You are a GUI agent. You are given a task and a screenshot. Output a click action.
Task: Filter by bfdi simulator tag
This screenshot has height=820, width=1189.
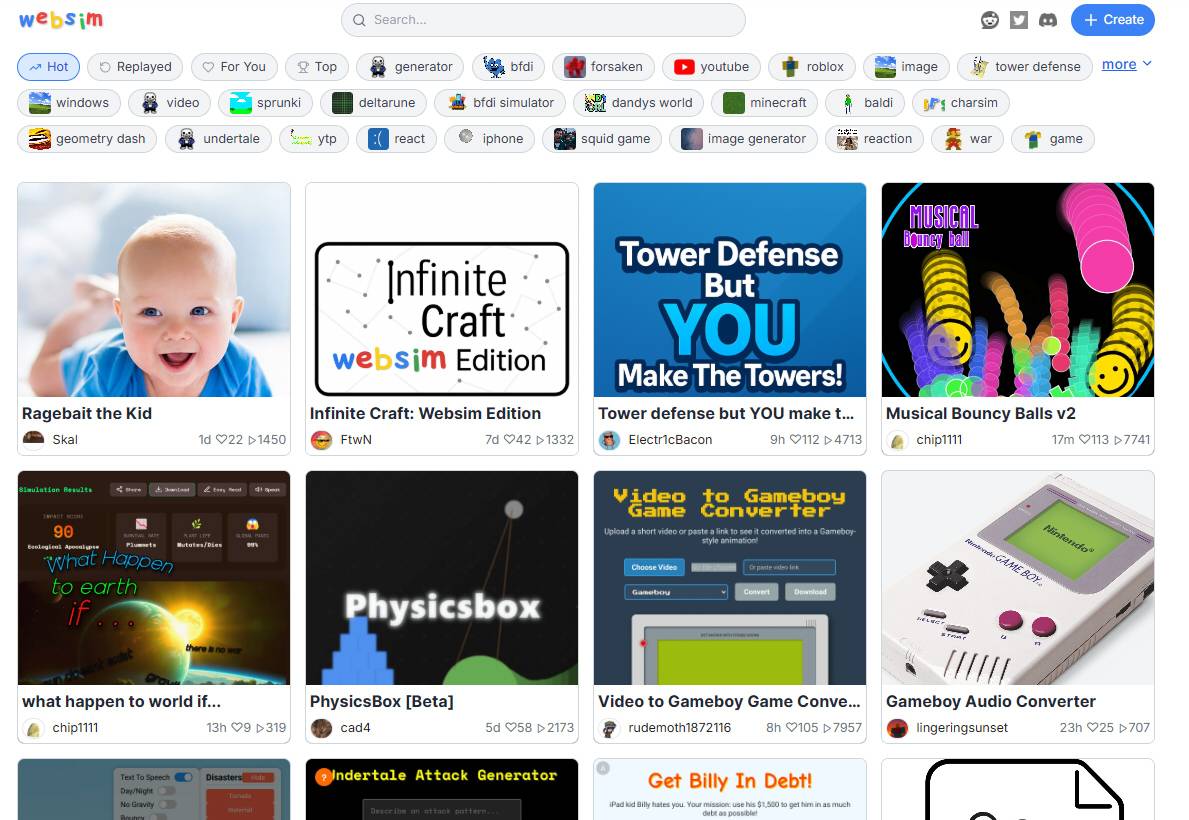pyautogui.click(x=500, y=102)
